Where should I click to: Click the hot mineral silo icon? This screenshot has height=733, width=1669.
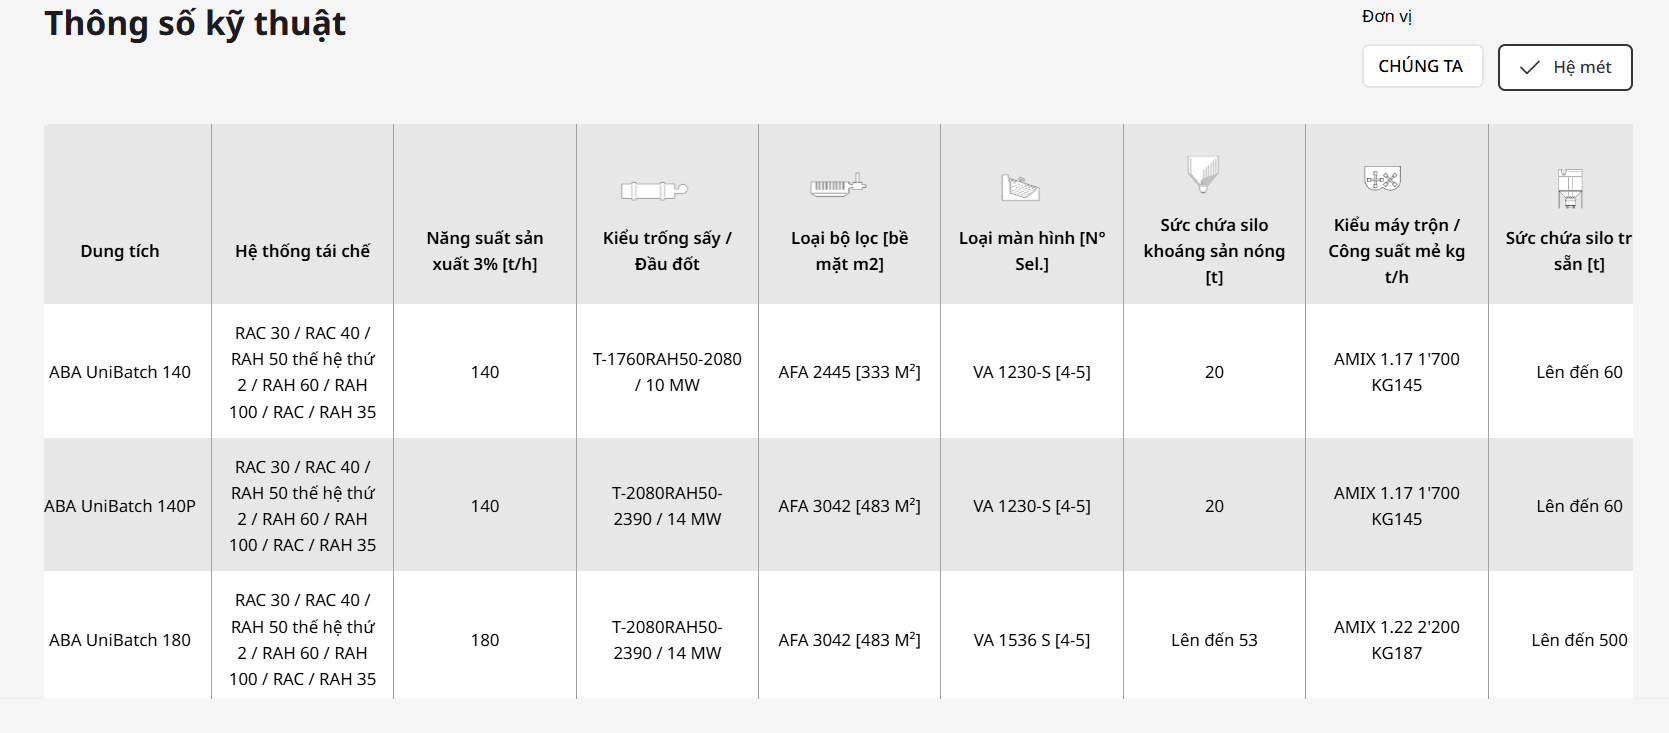click(1203, 173)
